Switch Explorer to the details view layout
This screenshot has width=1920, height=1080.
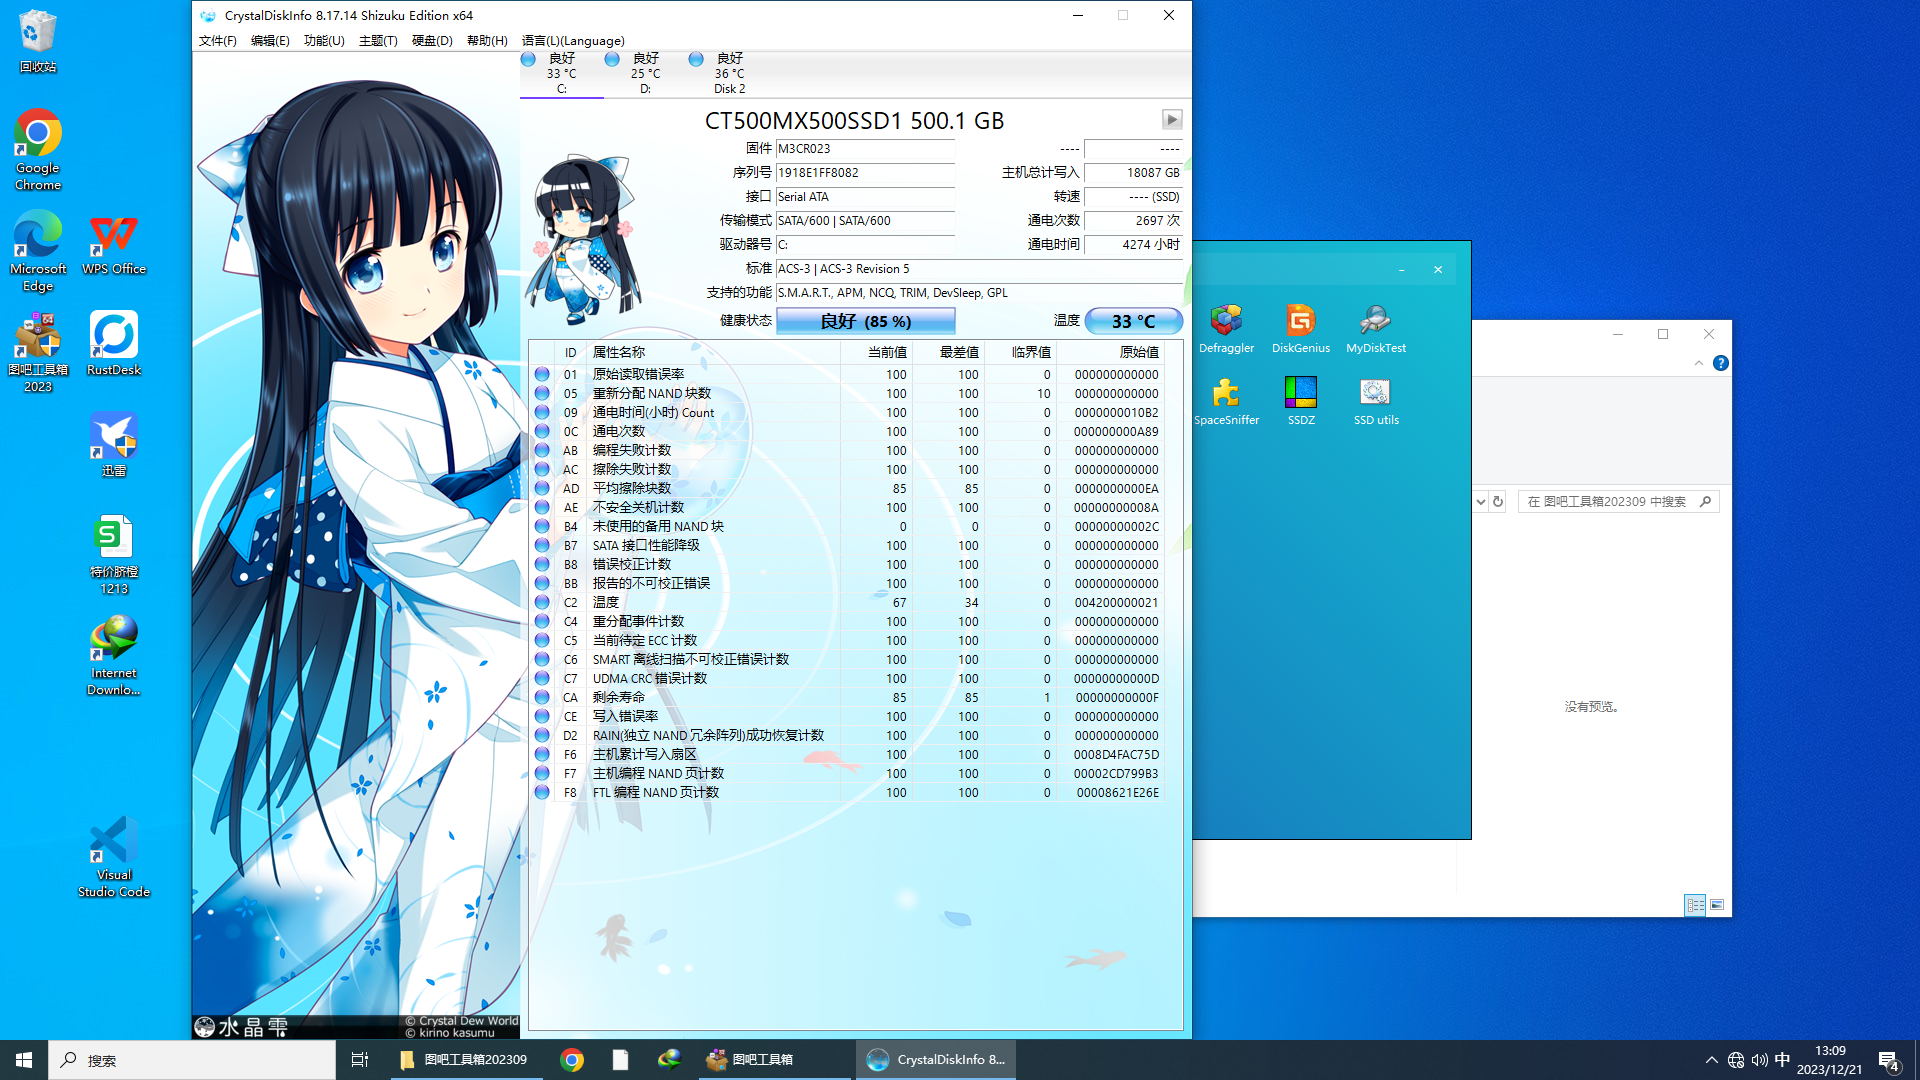[x=1695, y=904]
